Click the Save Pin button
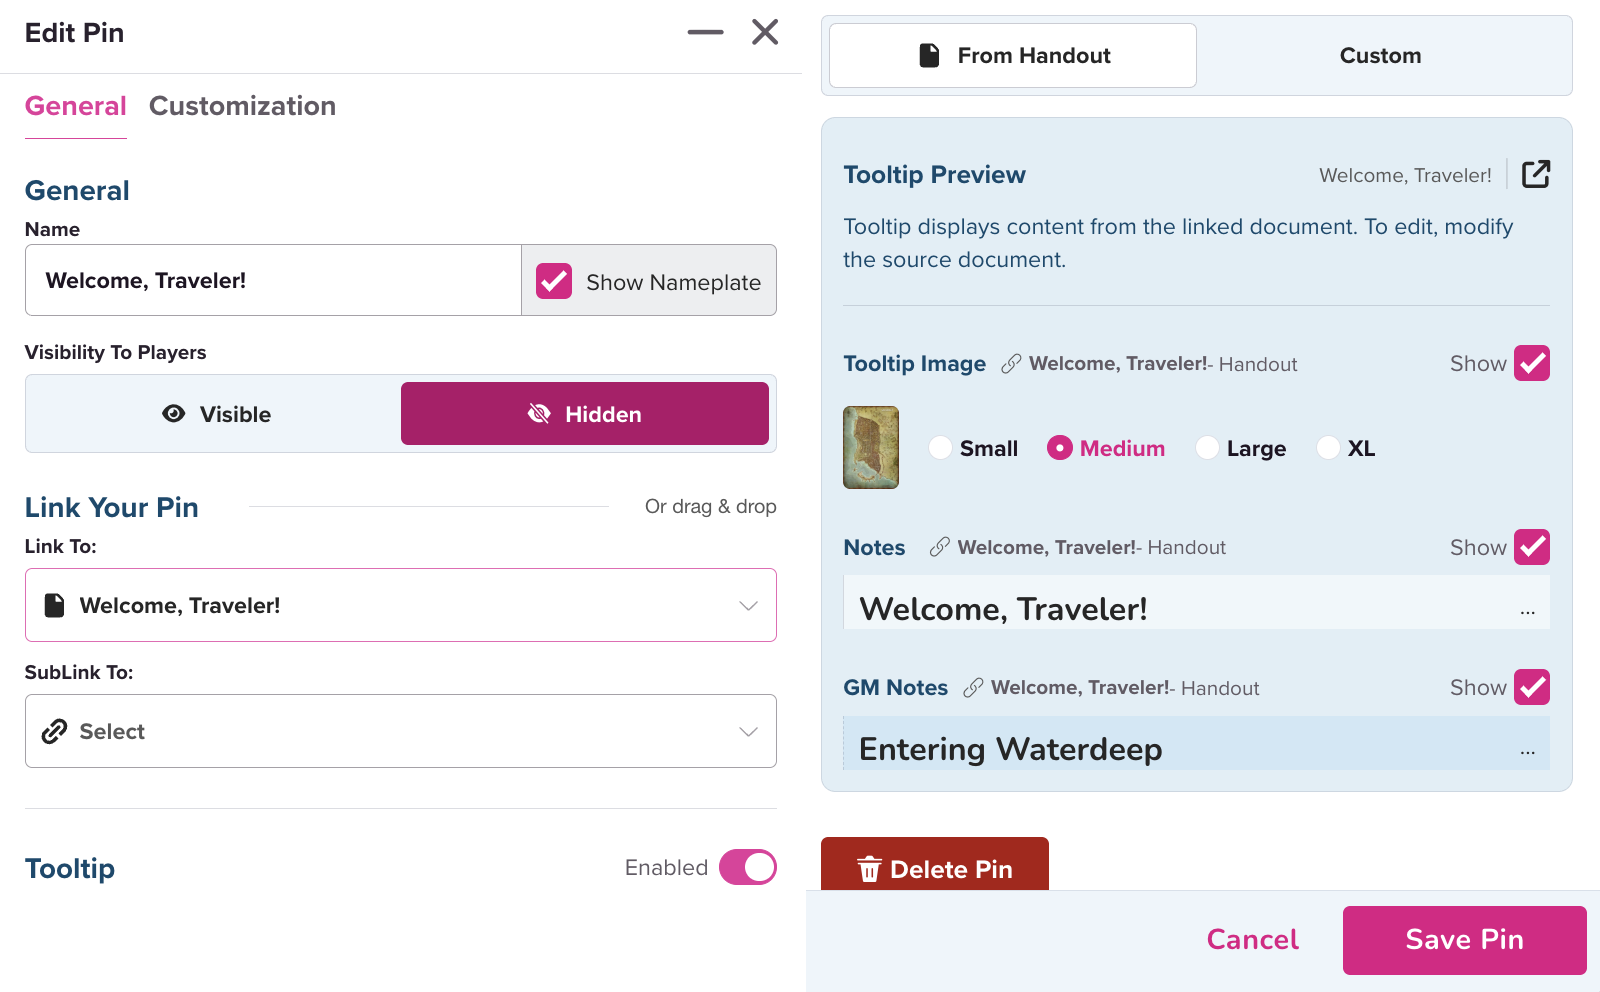Image resolution: width=1600 pixels, height=992 pixels. [x=1464, y=940]
